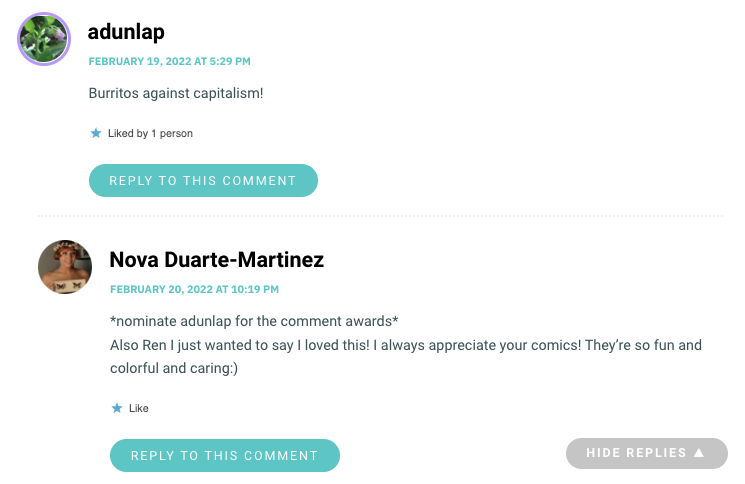This screenshot has width=745, height=484.
Task: Open adunlap's flower profile avatar
Action: (44, 39)
